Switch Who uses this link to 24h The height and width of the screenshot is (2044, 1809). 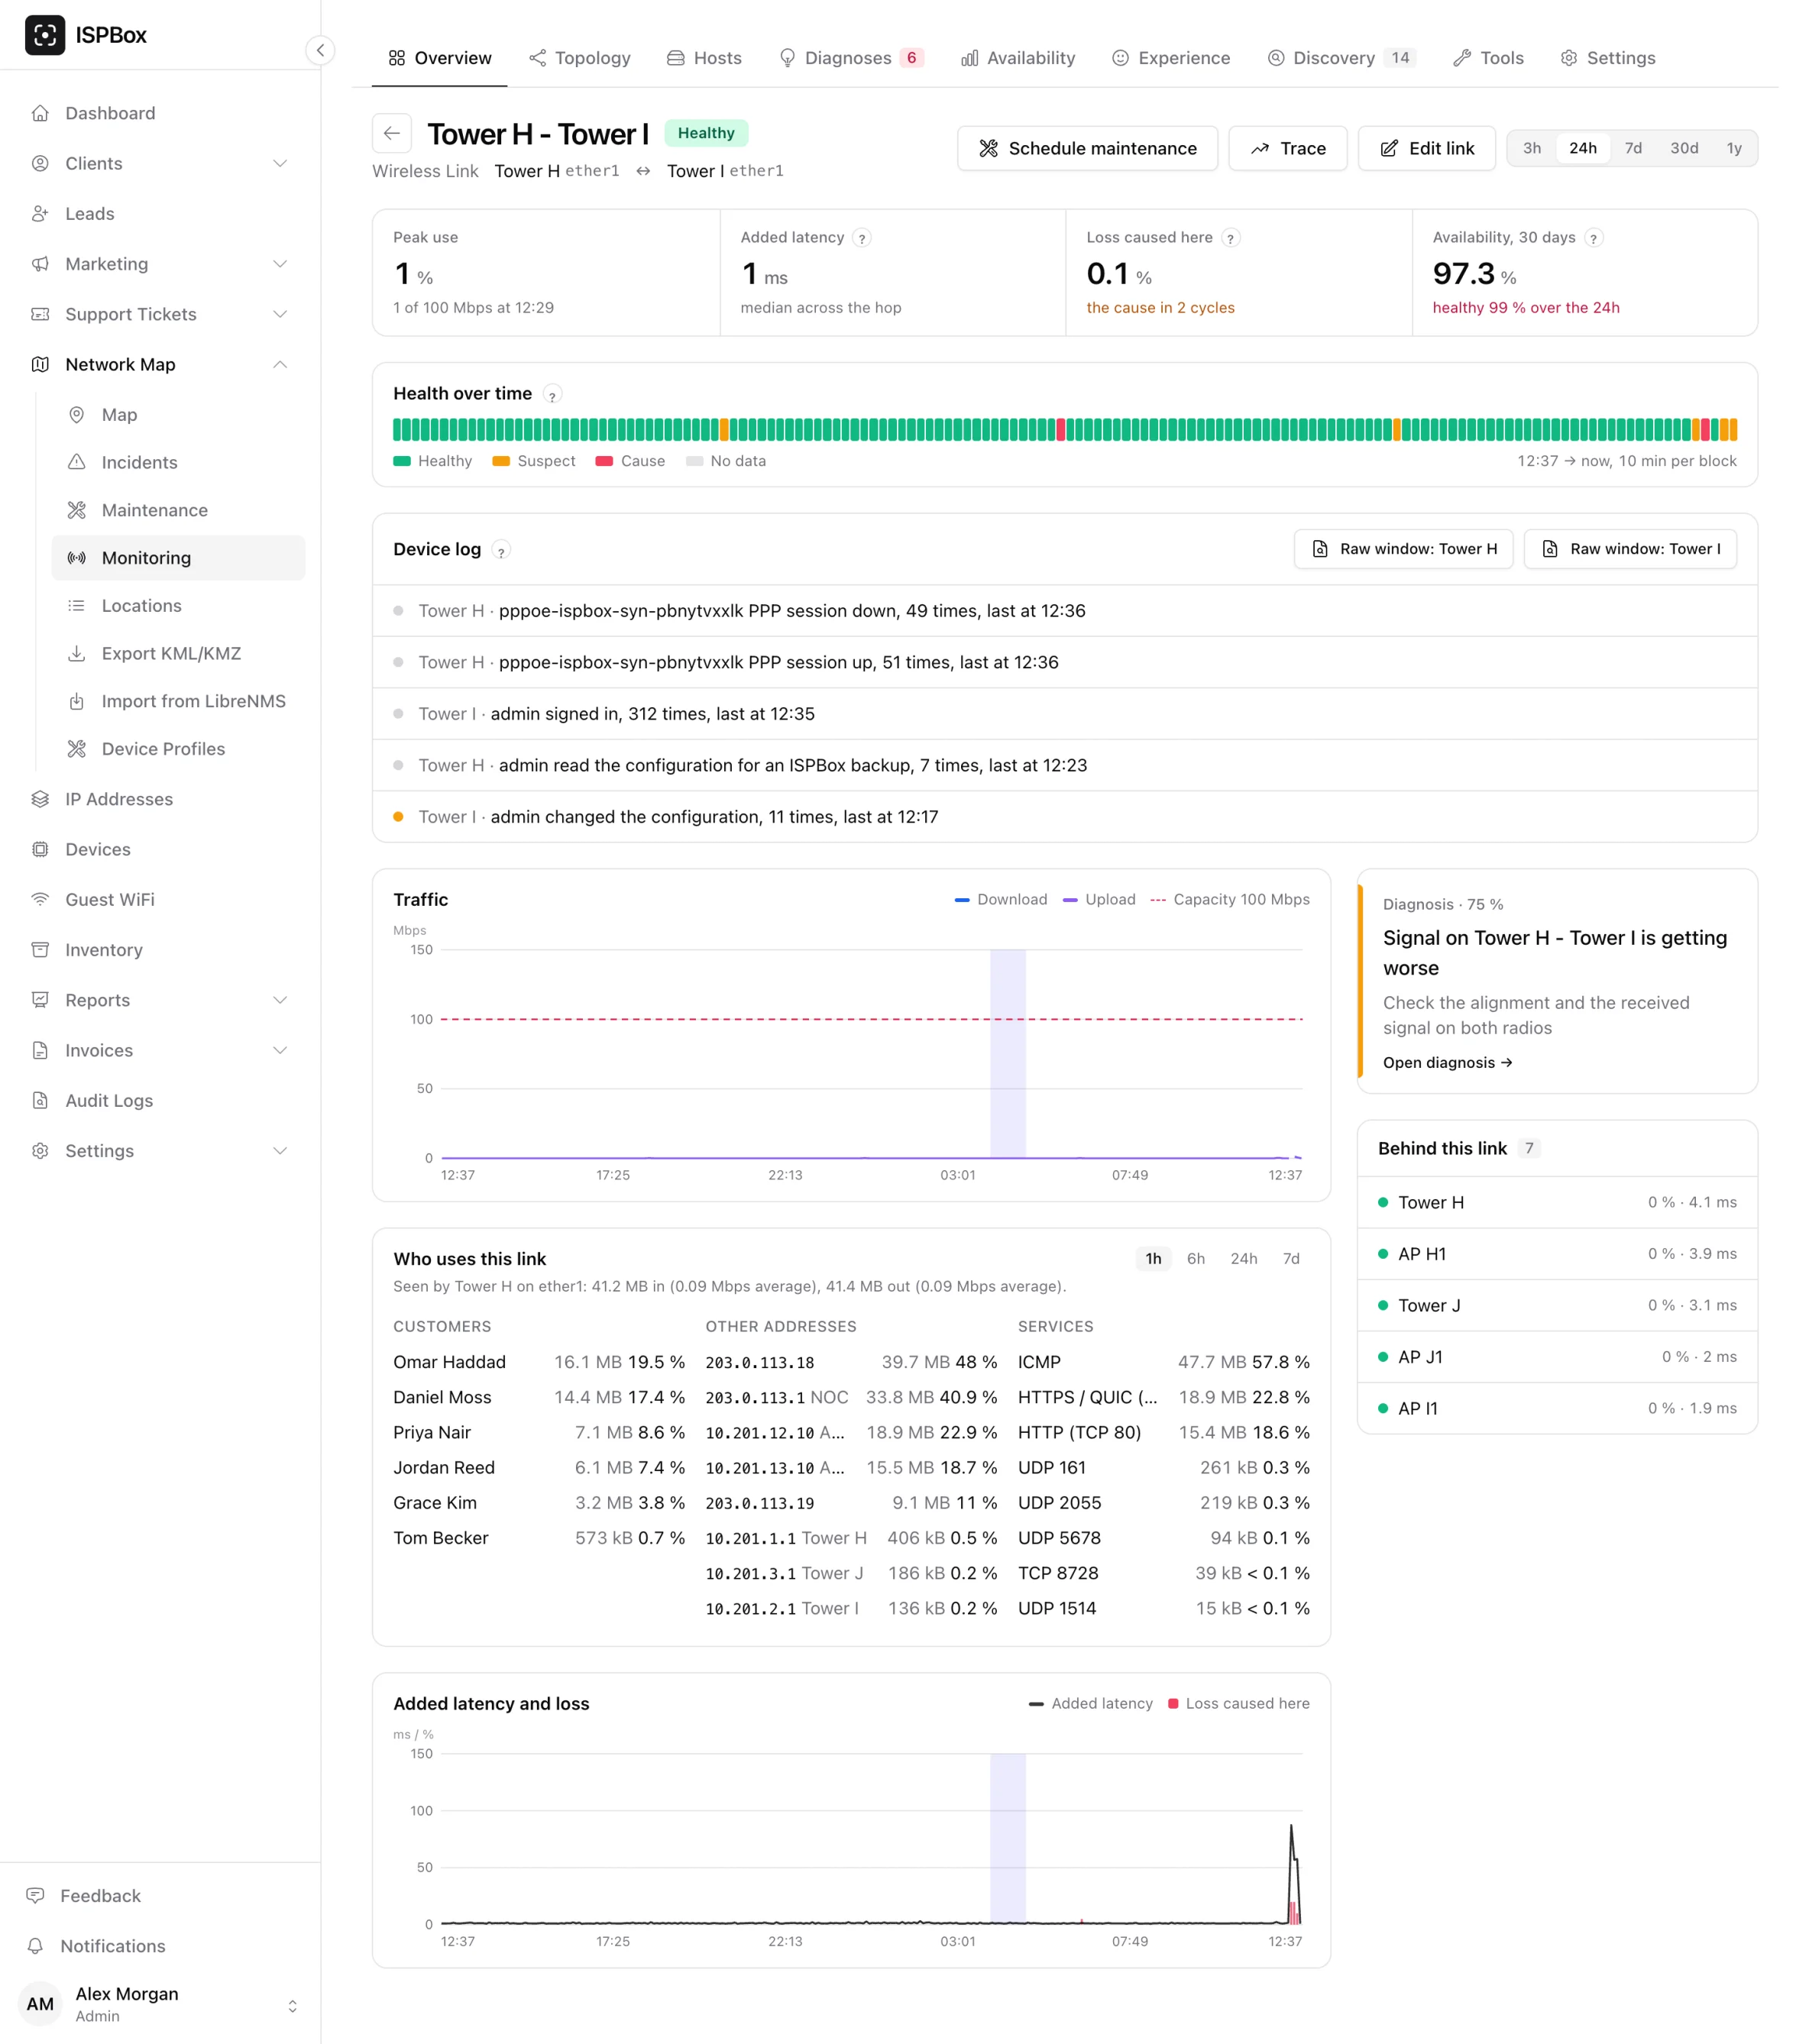coord(1244,1259)
